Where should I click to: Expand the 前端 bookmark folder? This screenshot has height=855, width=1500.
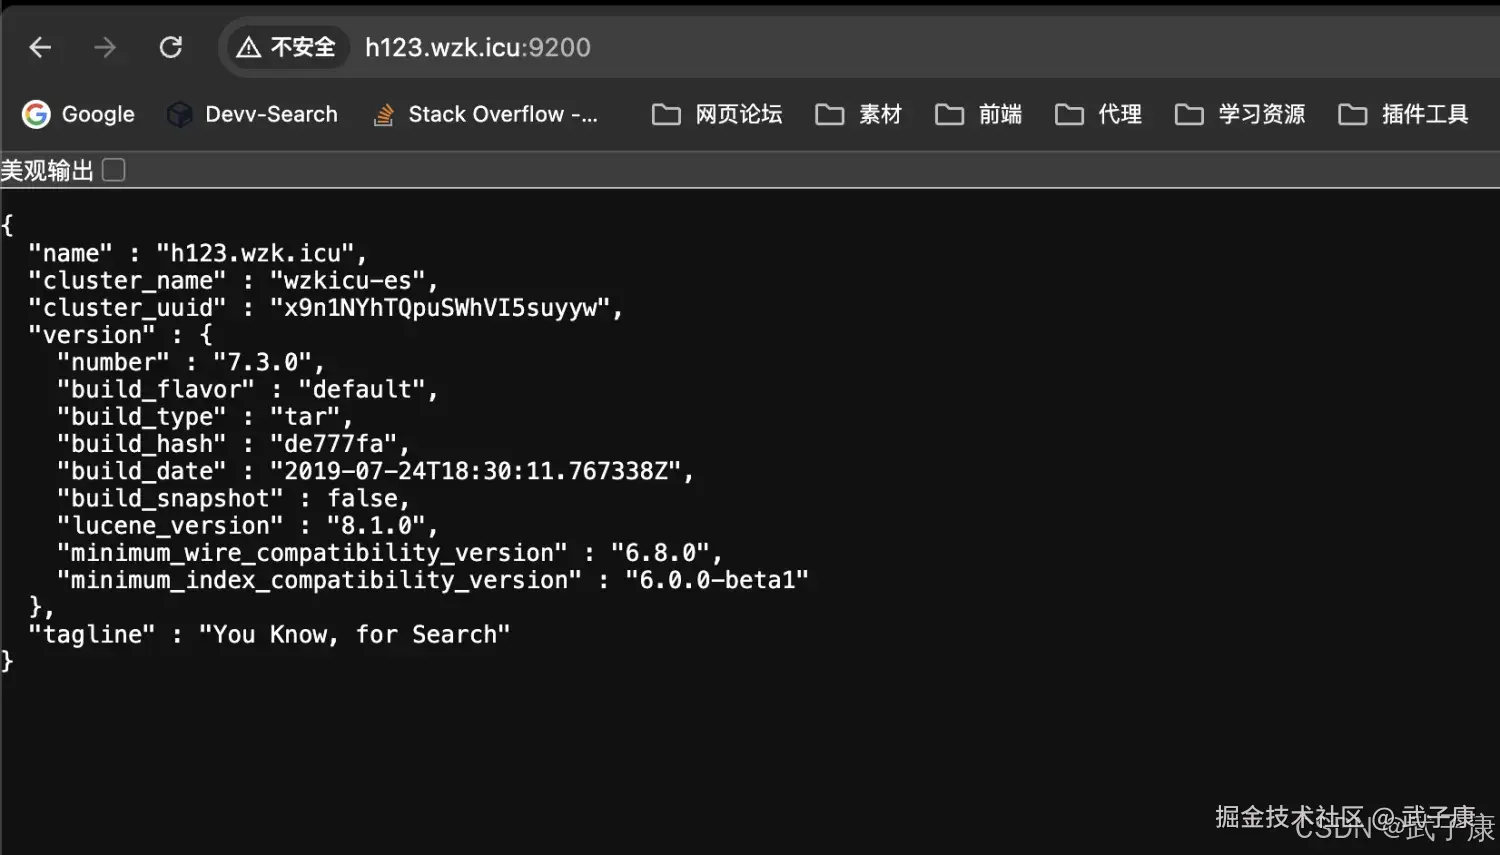pyautogui.click(x=978, y=114)
